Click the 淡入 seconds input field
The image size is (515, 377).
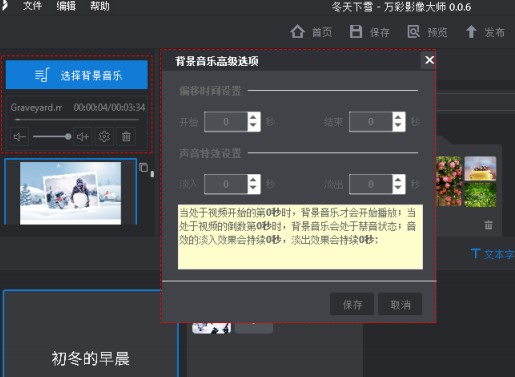(226, 184)
